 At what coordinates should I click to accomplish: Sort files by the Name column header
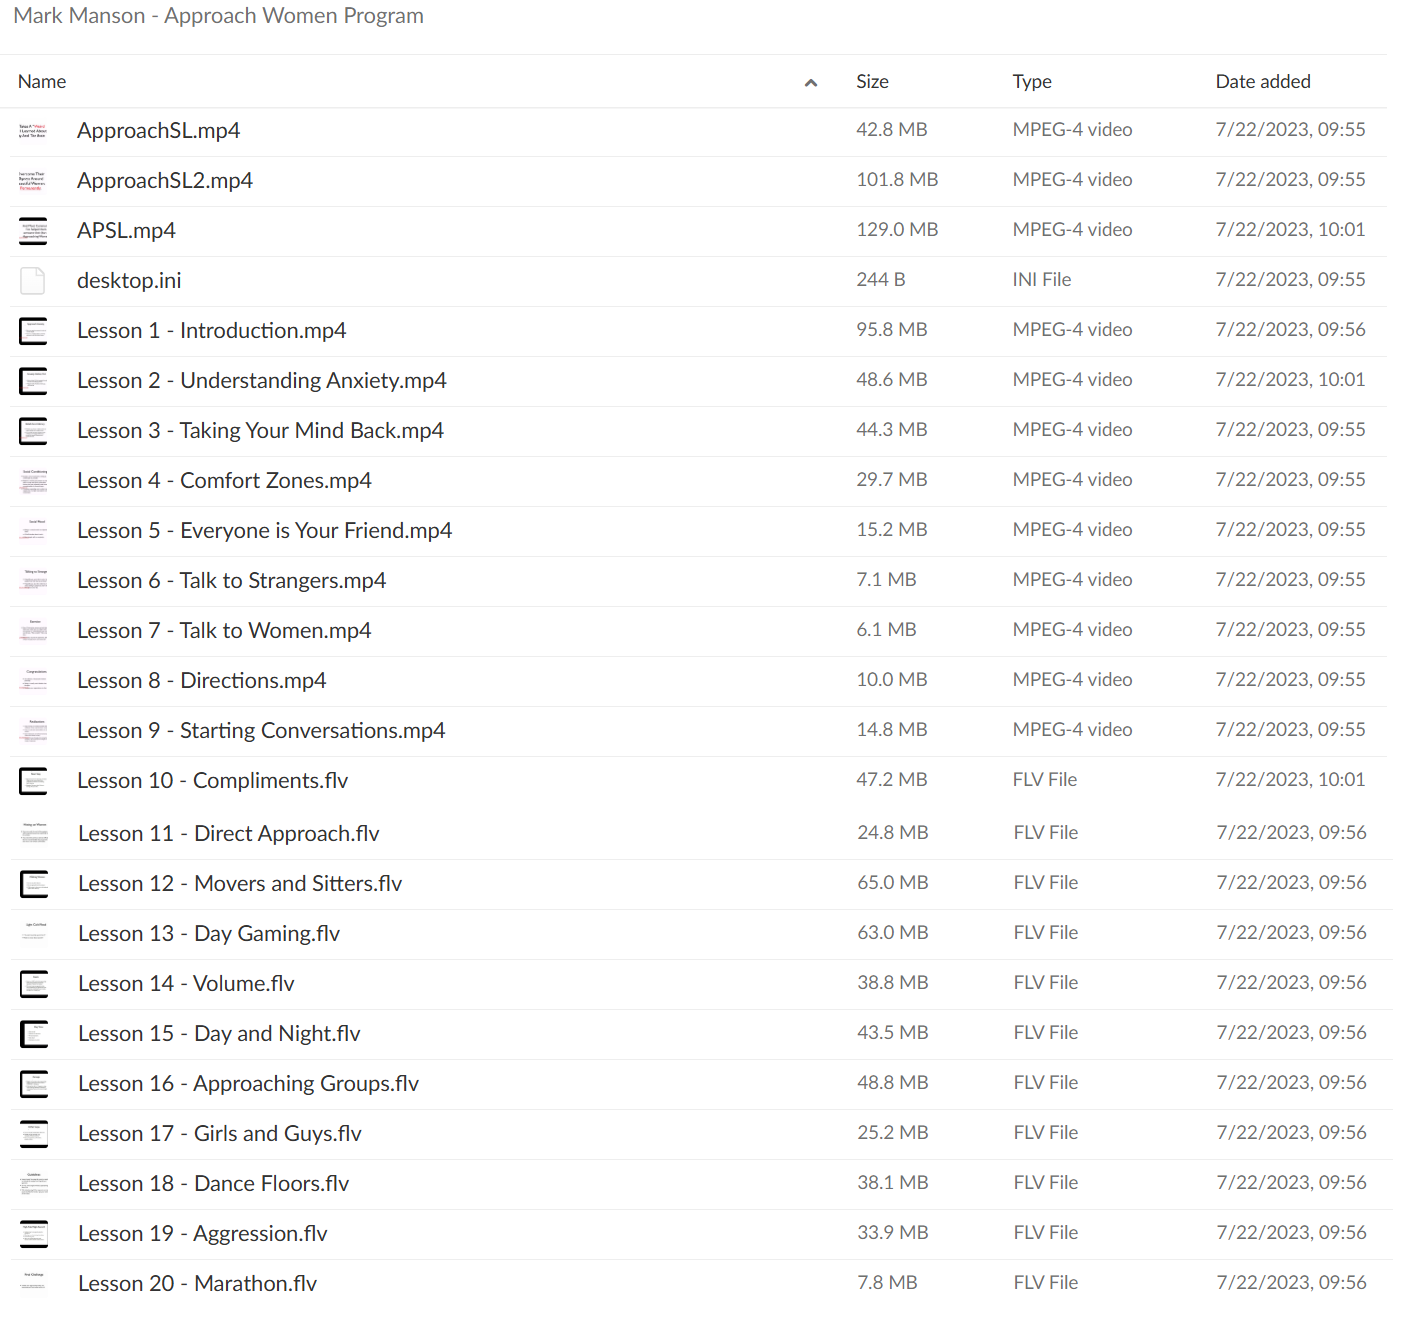click(x=42, y=82)
